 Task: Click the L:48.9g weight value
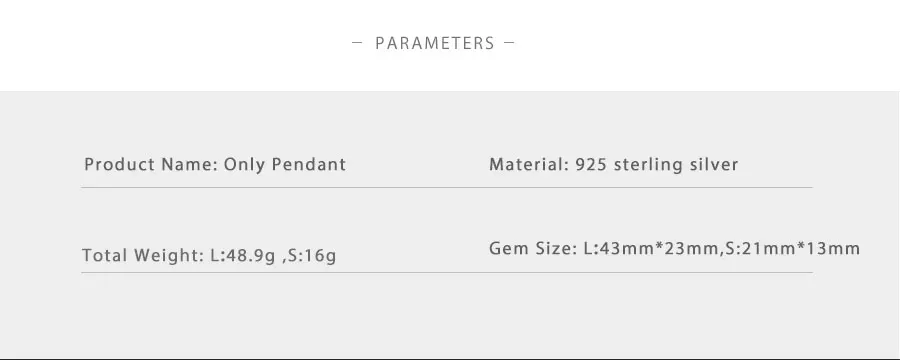[243, 255]
